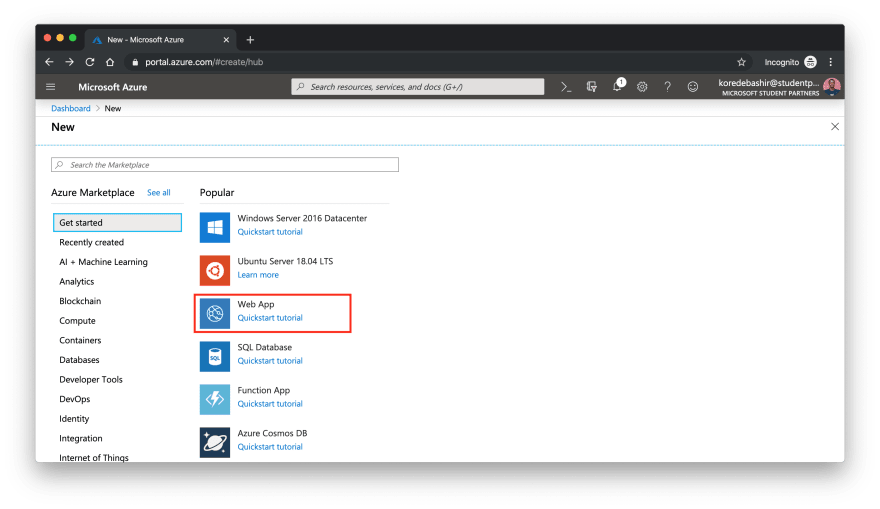Launch Cloud Shell from the top bar

566,87
